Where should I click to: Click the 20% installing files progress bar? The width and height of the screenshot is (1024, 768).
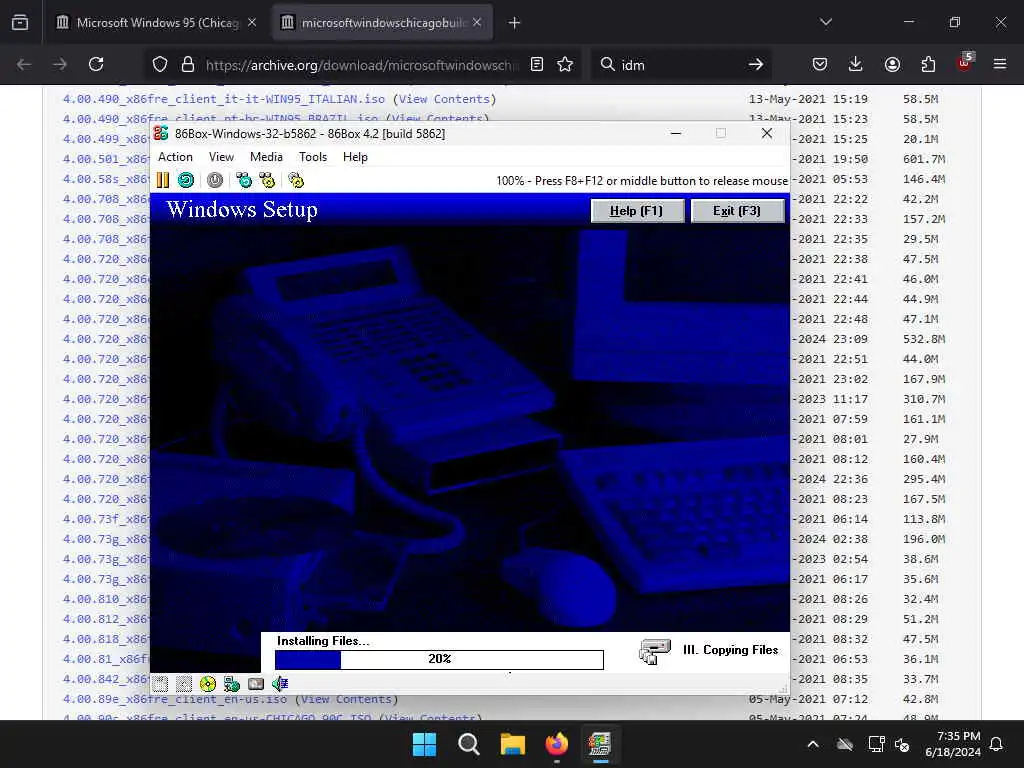click(440, 659)
